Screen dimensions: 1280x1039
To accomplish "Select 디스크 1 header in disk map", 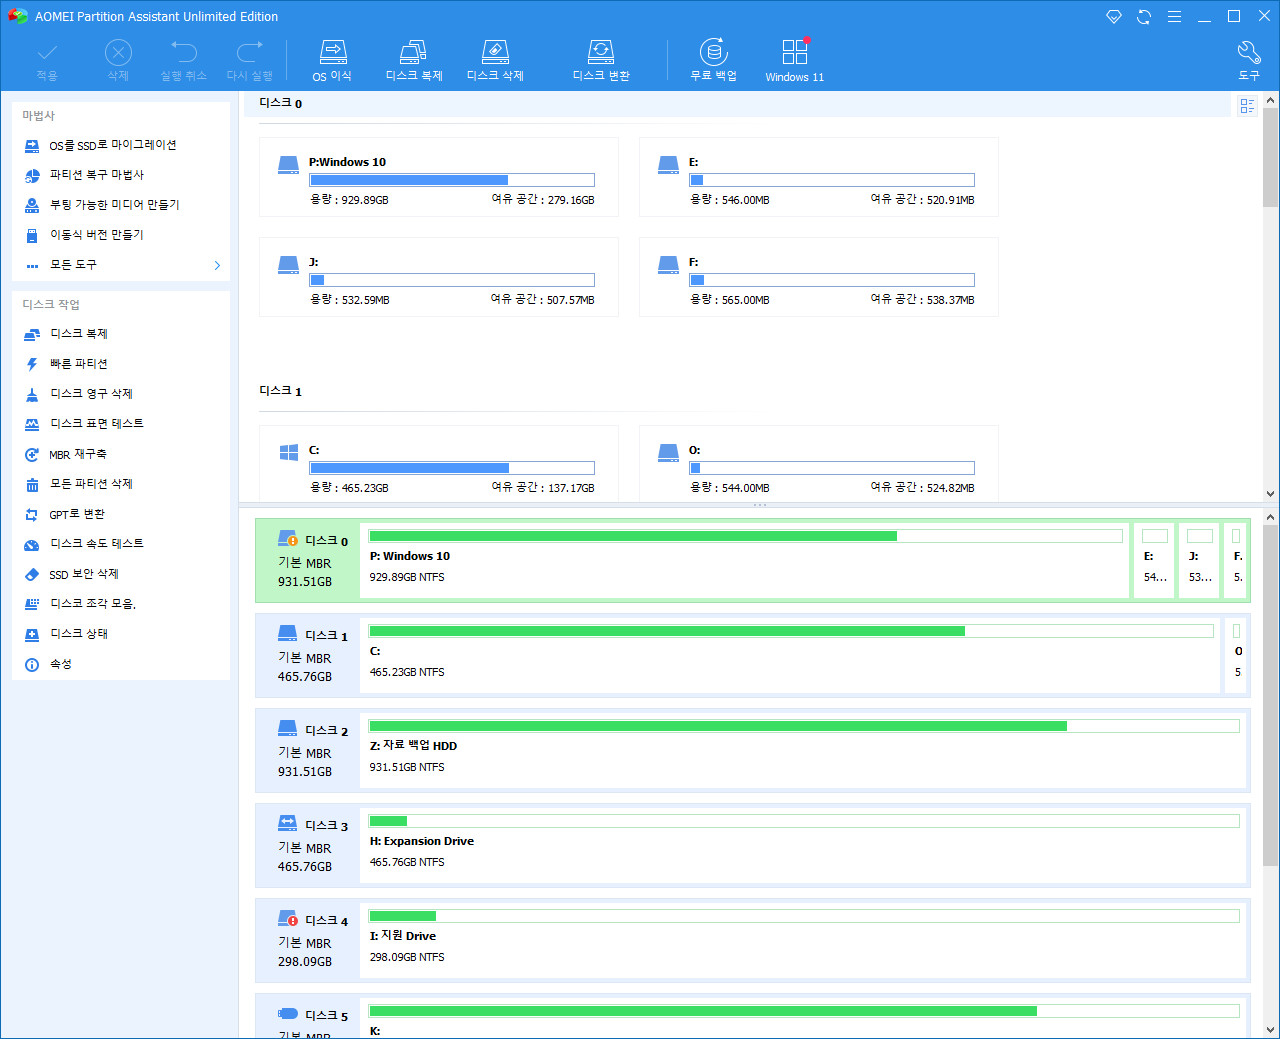I will (308, 655).
